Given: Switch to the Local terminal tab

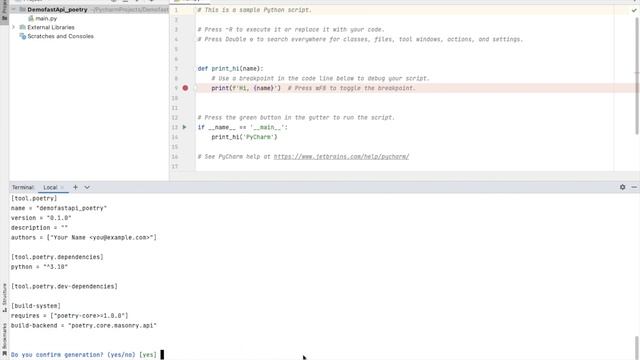Looking at the screenshot, I should point(50,187).
